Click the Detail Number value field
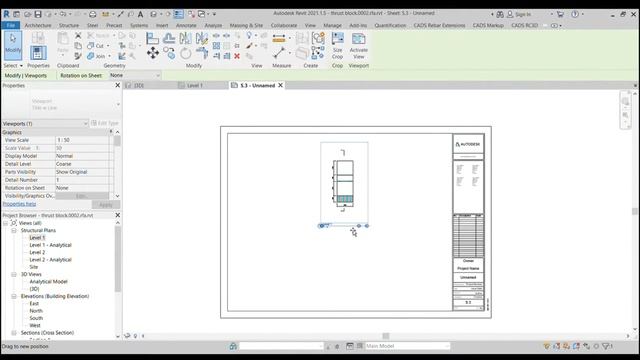640x360 pixels. [x=82, y=180]
